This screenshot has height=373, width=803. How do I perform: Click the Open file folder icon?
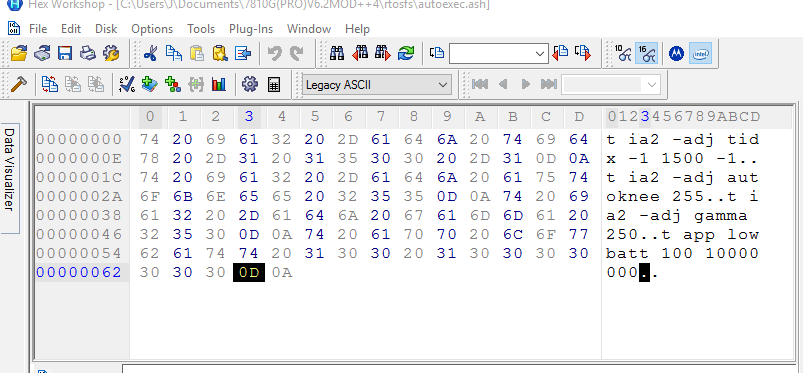(x=19, y=53)
